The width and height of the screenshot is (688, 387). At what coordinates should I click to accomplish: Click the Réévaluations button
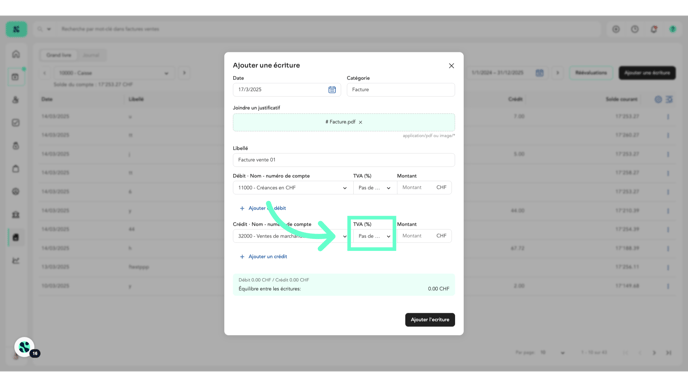point(591,73)
